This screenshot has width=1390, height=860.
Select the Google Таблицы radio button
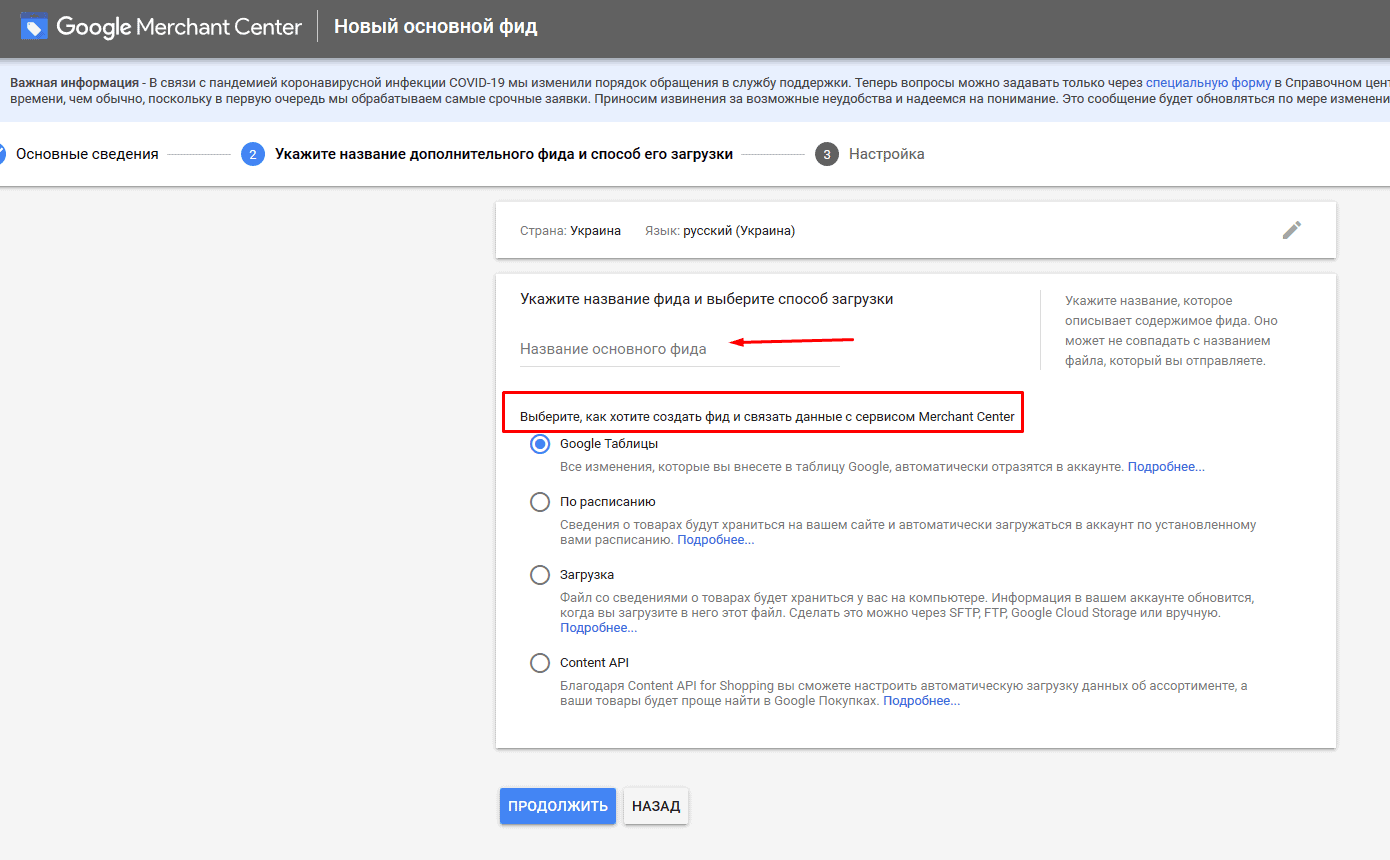click(540, 443)
